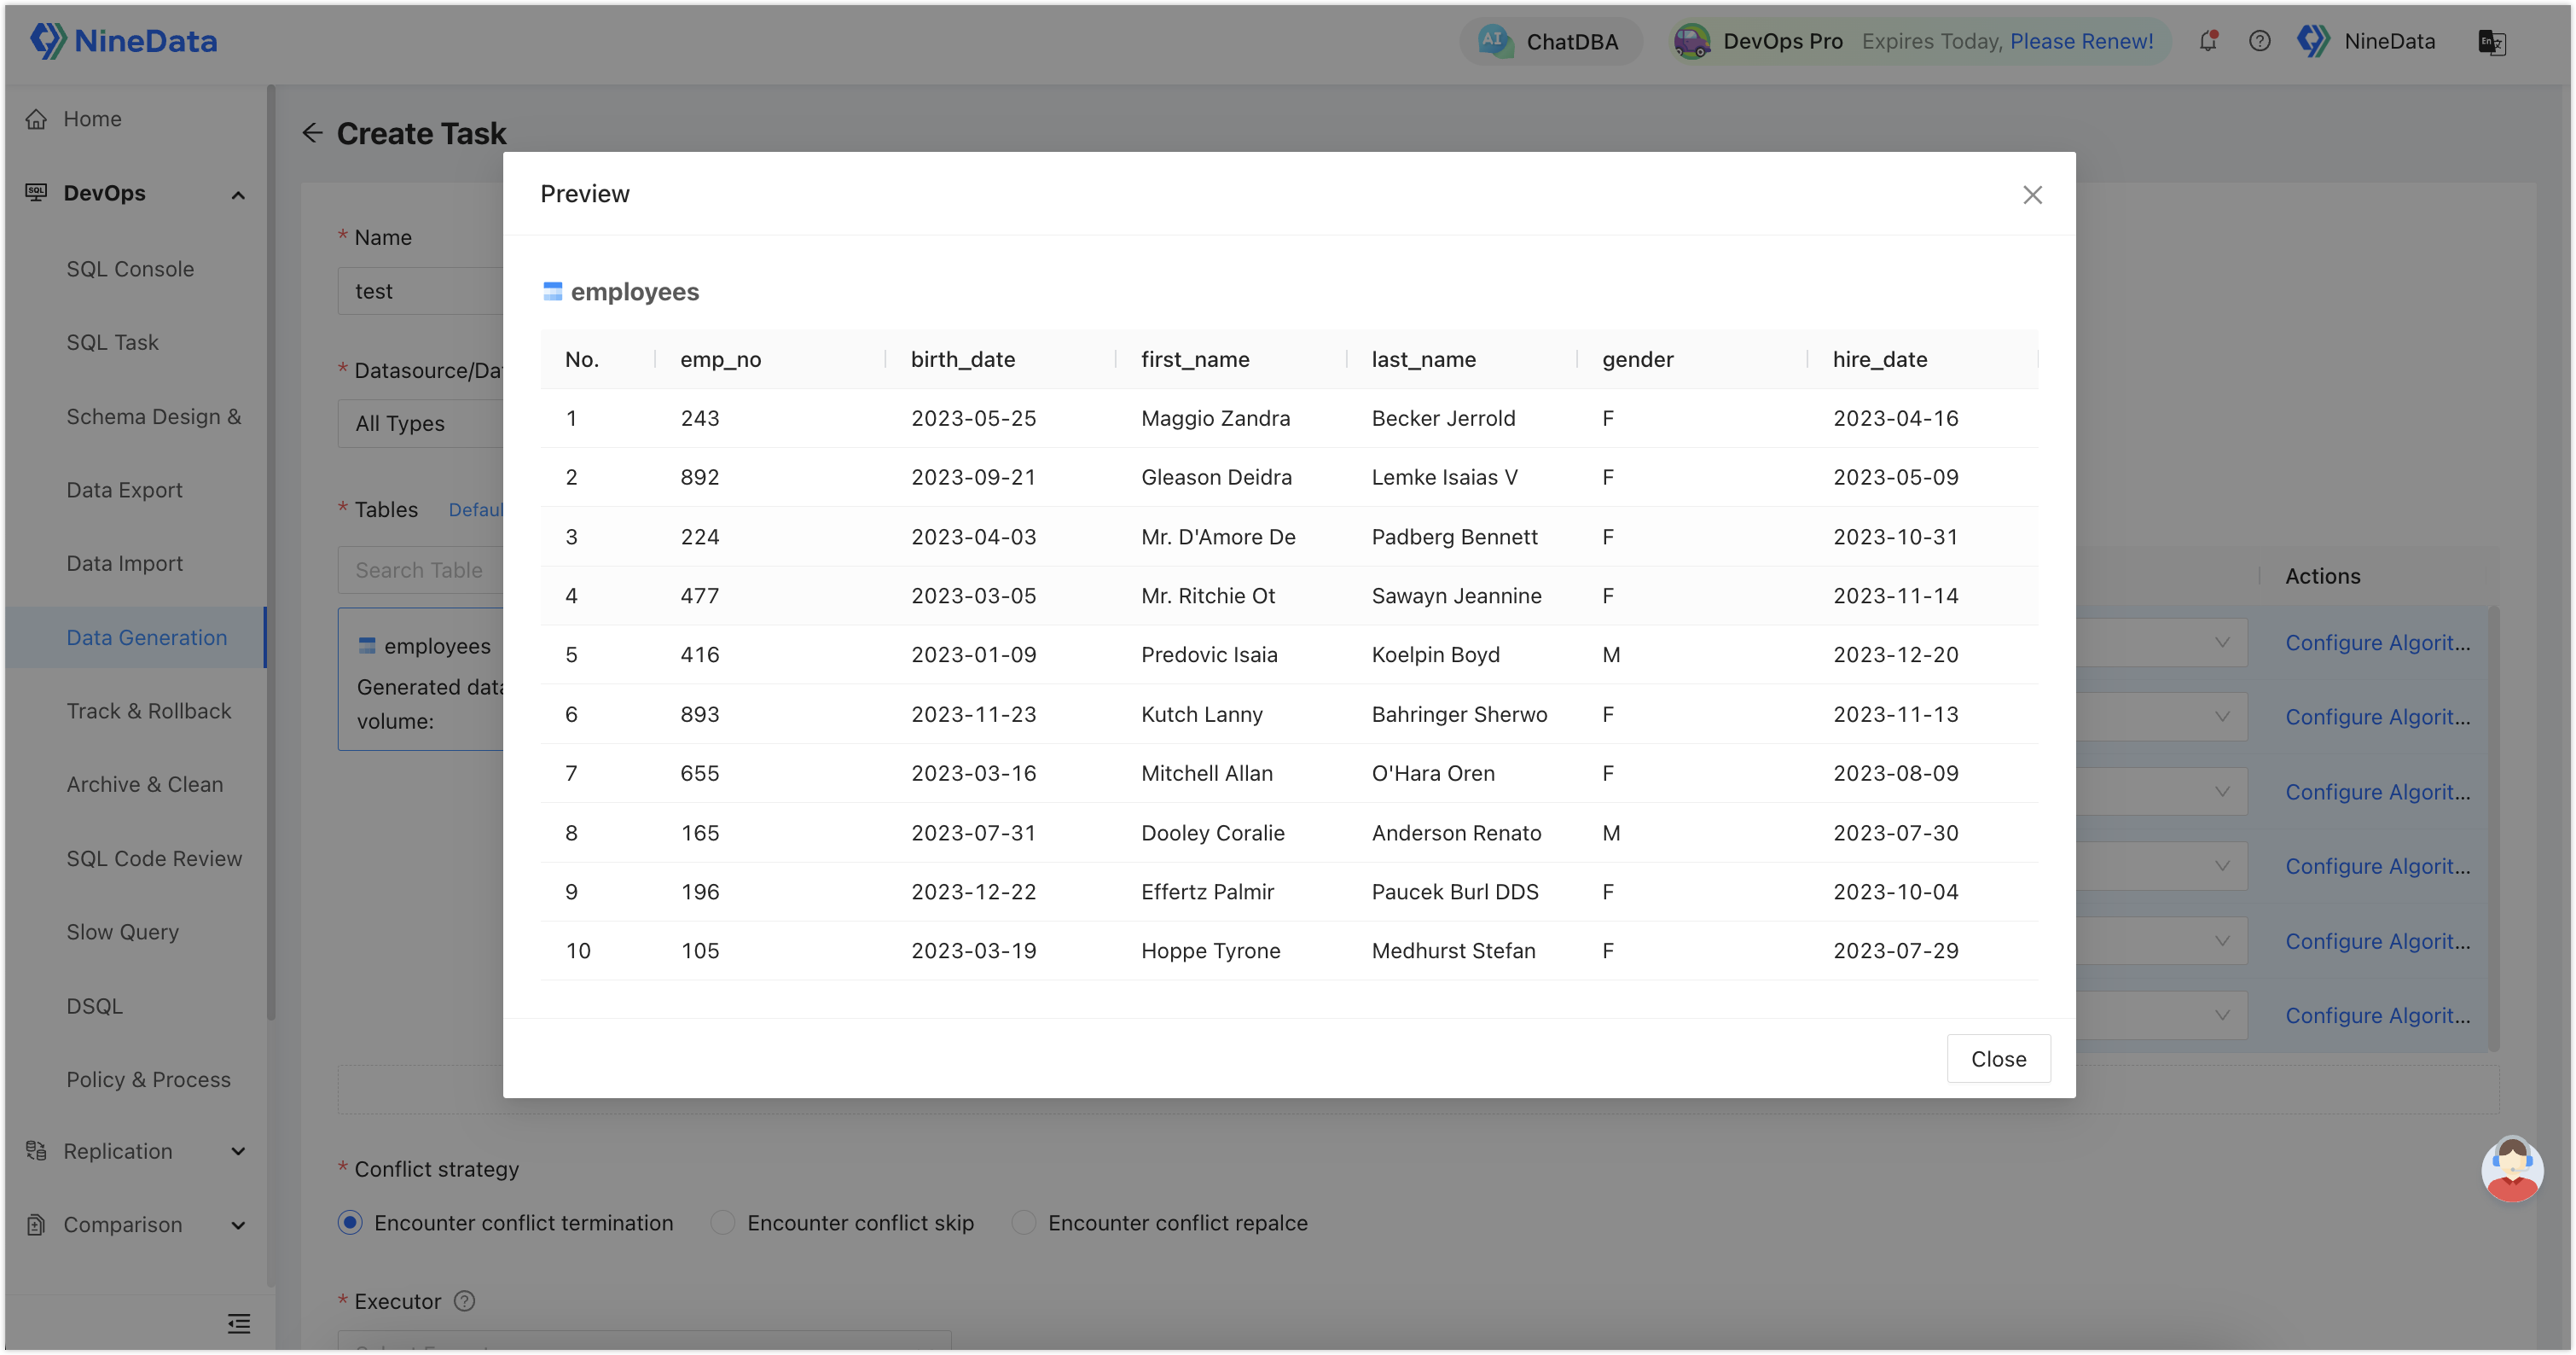Click third Configure Algorithm link
Viewport: 2576px width, 1355px height.
click(2377, 792)
